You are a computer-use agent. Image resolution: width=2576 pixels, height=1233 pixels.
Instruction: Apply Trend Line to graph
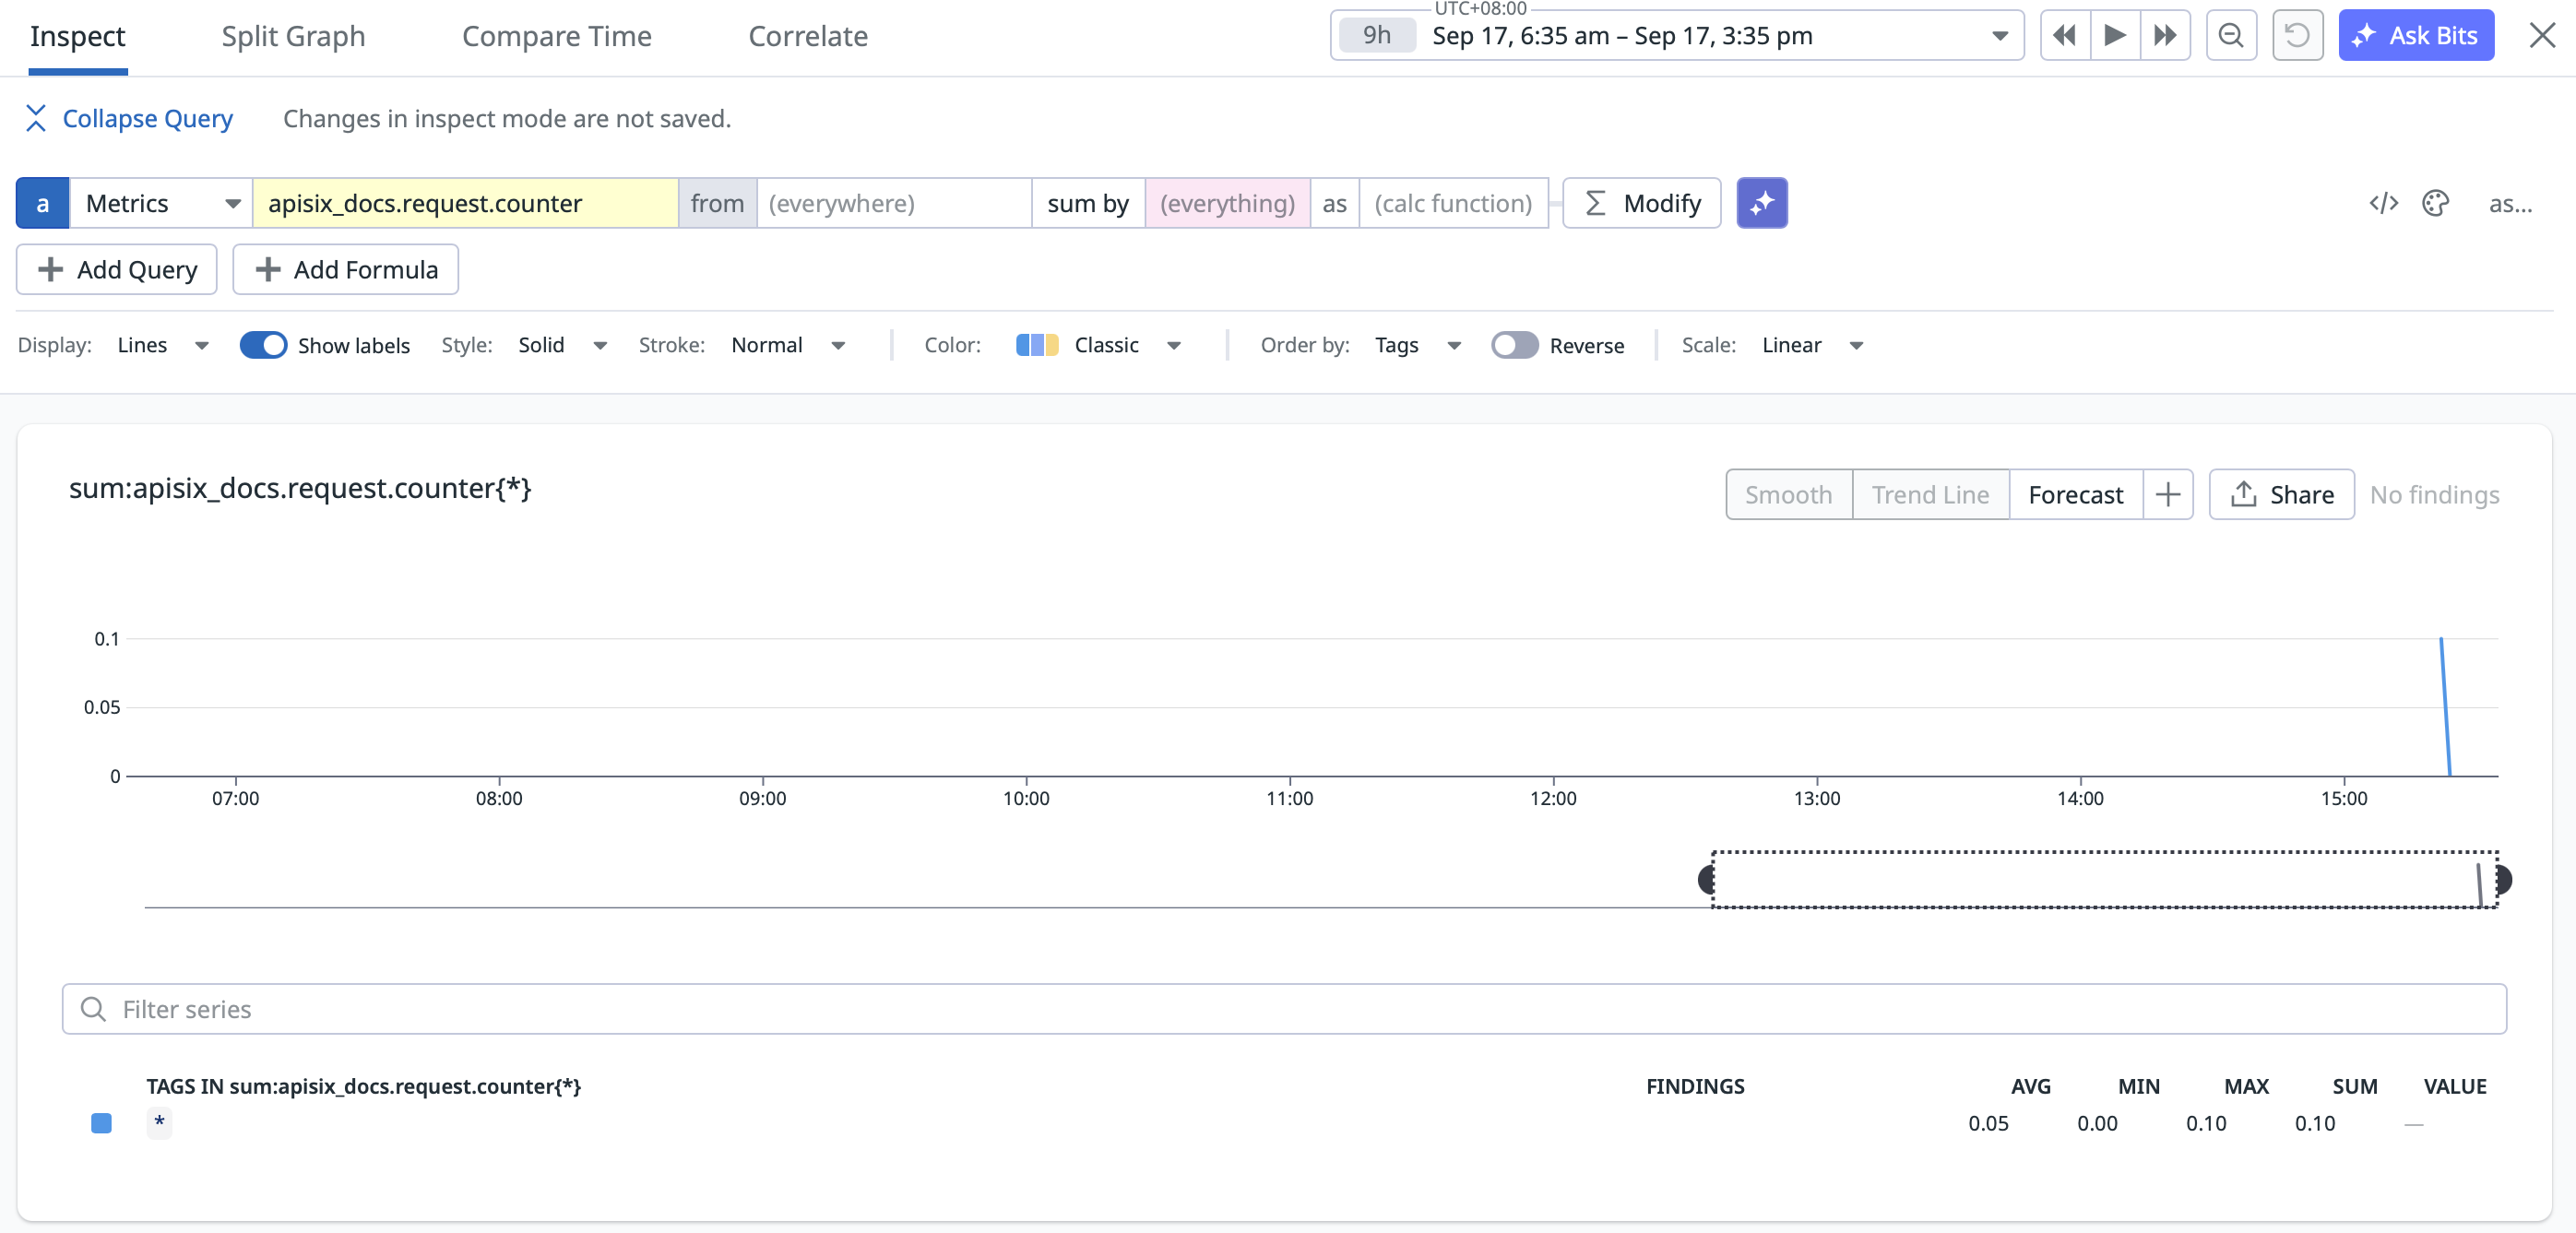(1930, 494)
